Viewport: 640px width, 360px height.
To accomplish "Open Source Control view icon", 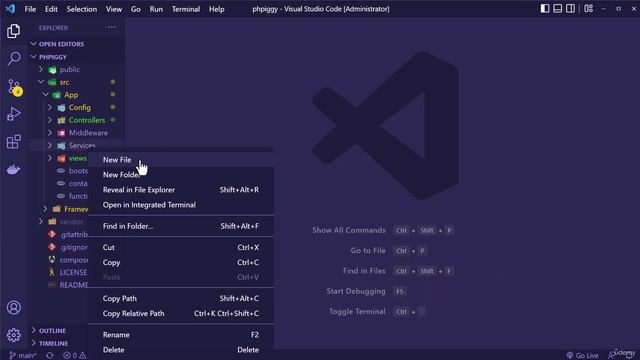I will pyautogui.click(x=14, y=87).
